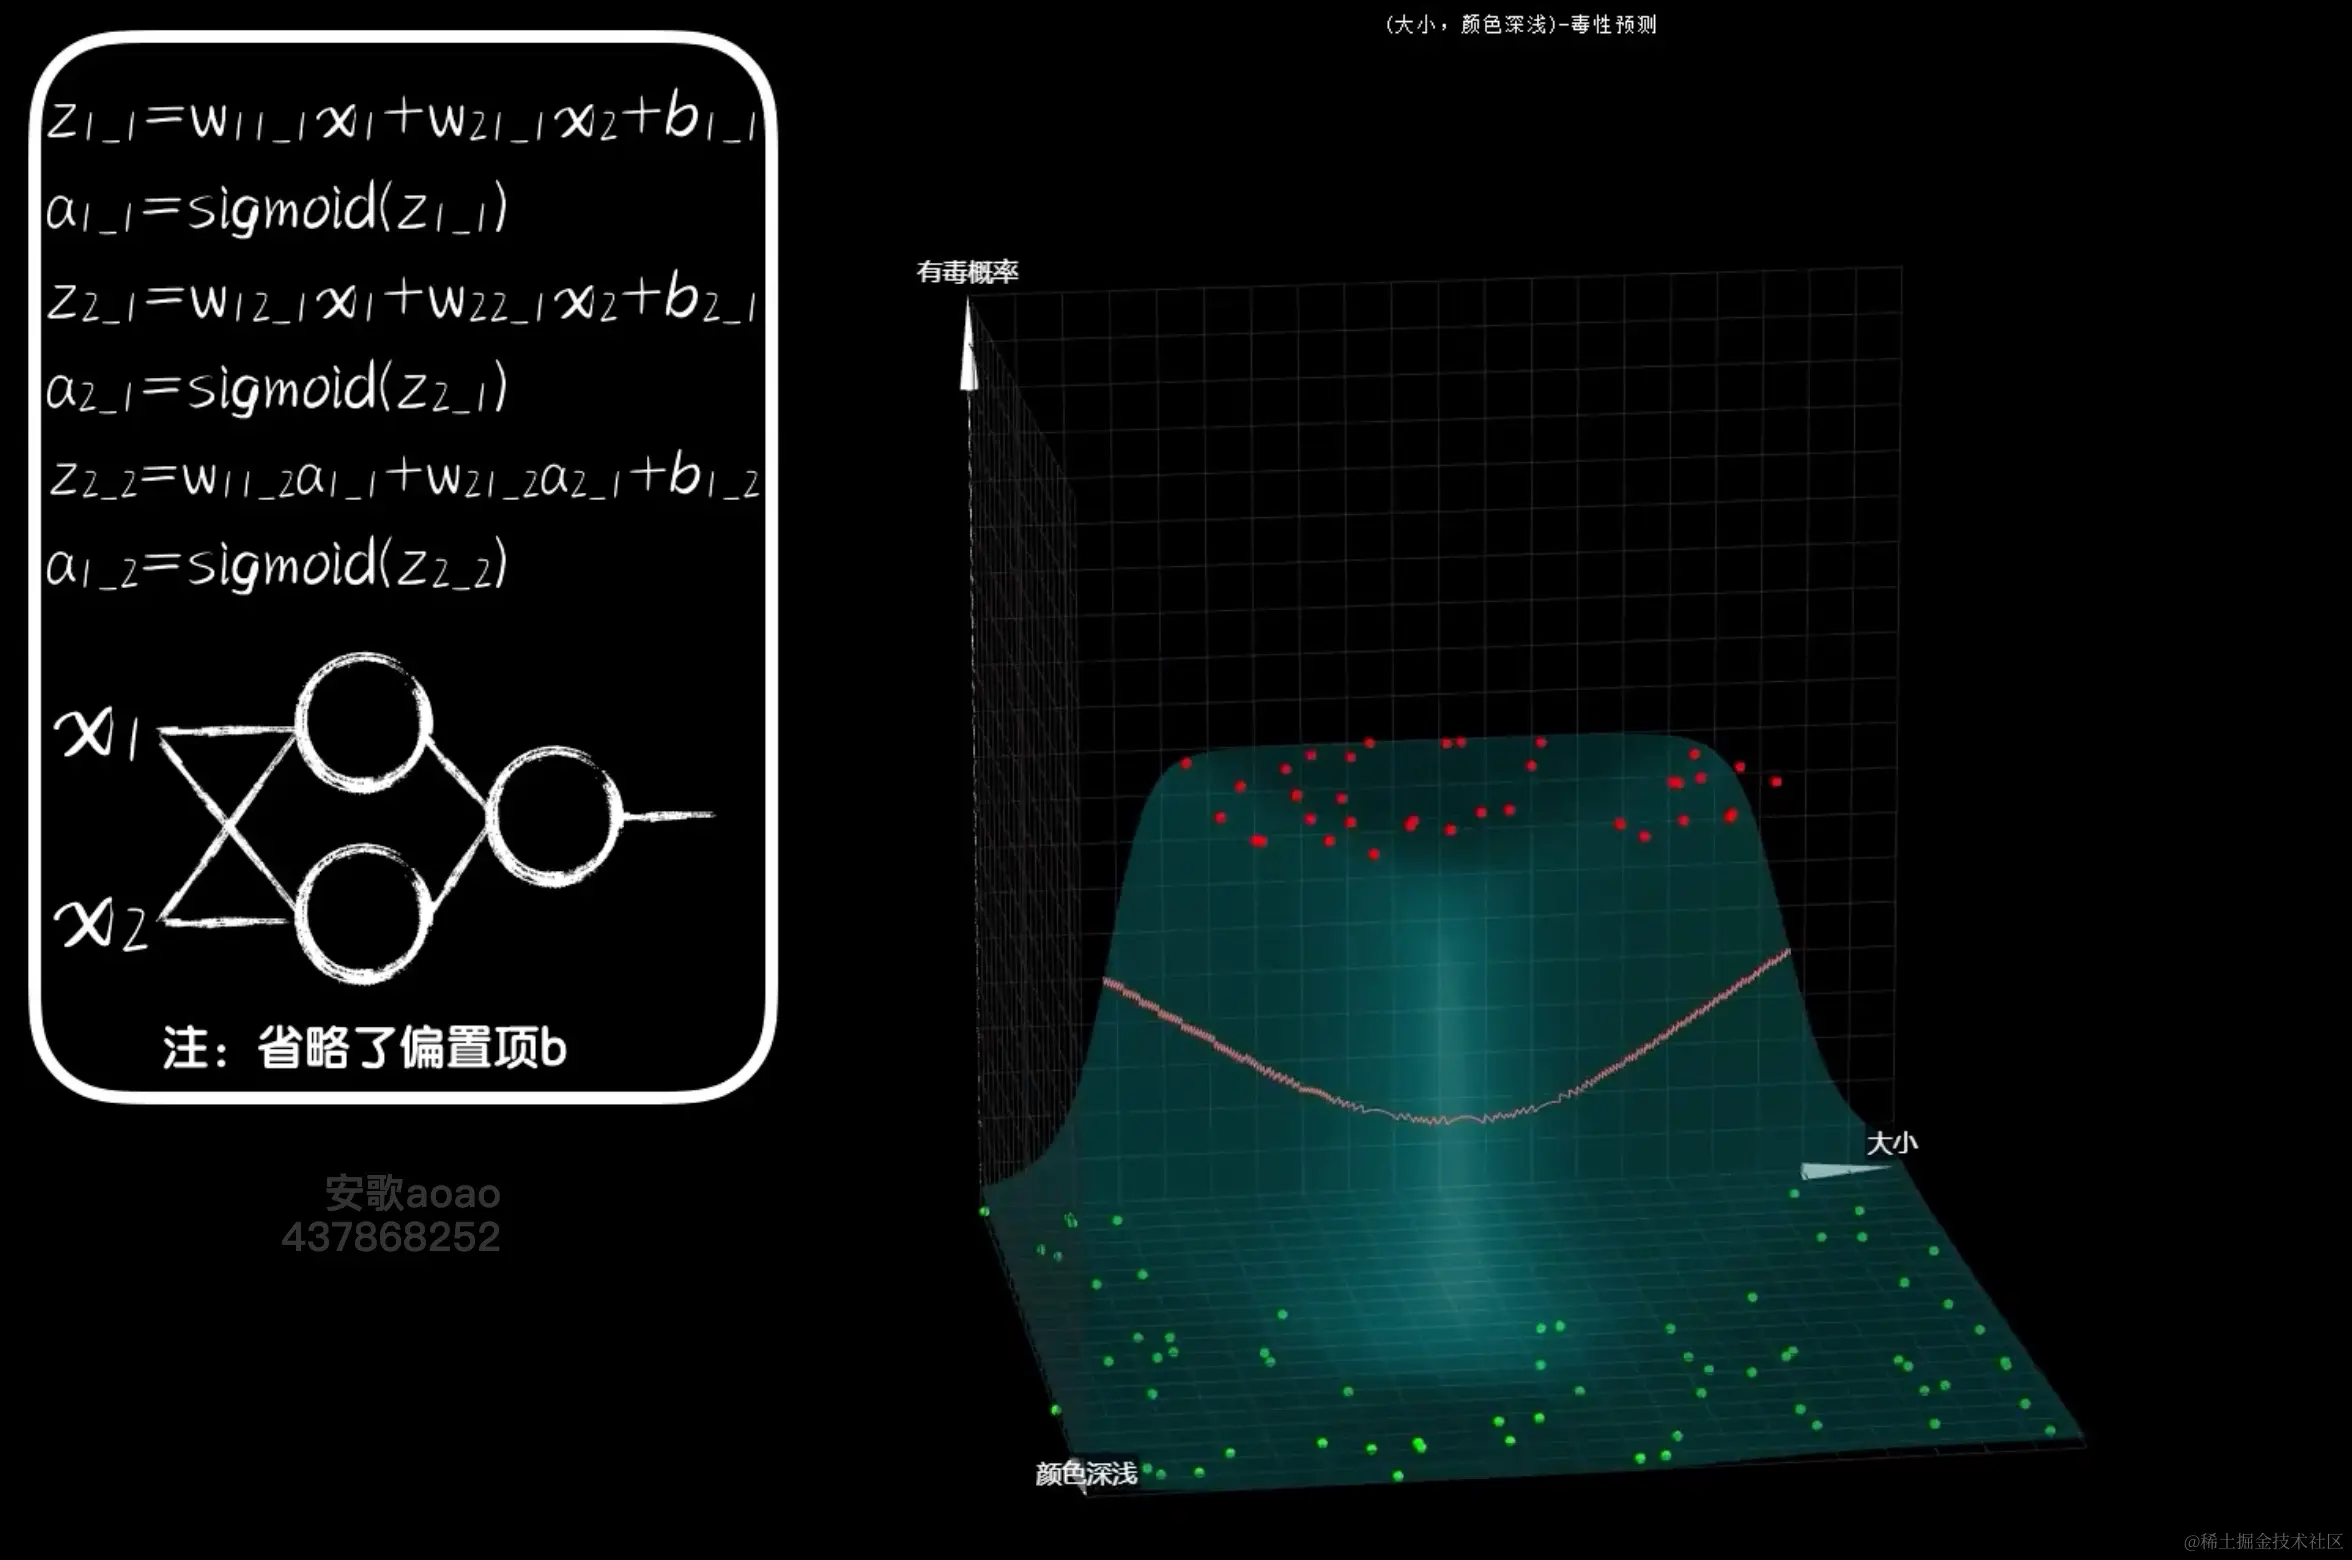Image resolution: width=2352 pixels, height=1560 pixels.
Task: Click the note 省略了偏置项b text
Action: pyautogui.click(x=364, y=1048)
